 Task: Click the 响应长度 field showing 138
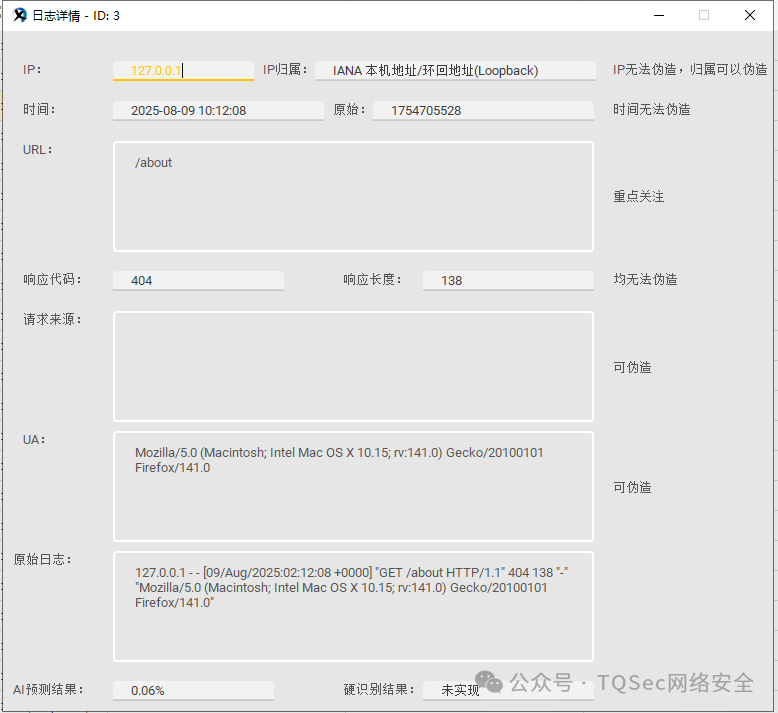point(508,280)
